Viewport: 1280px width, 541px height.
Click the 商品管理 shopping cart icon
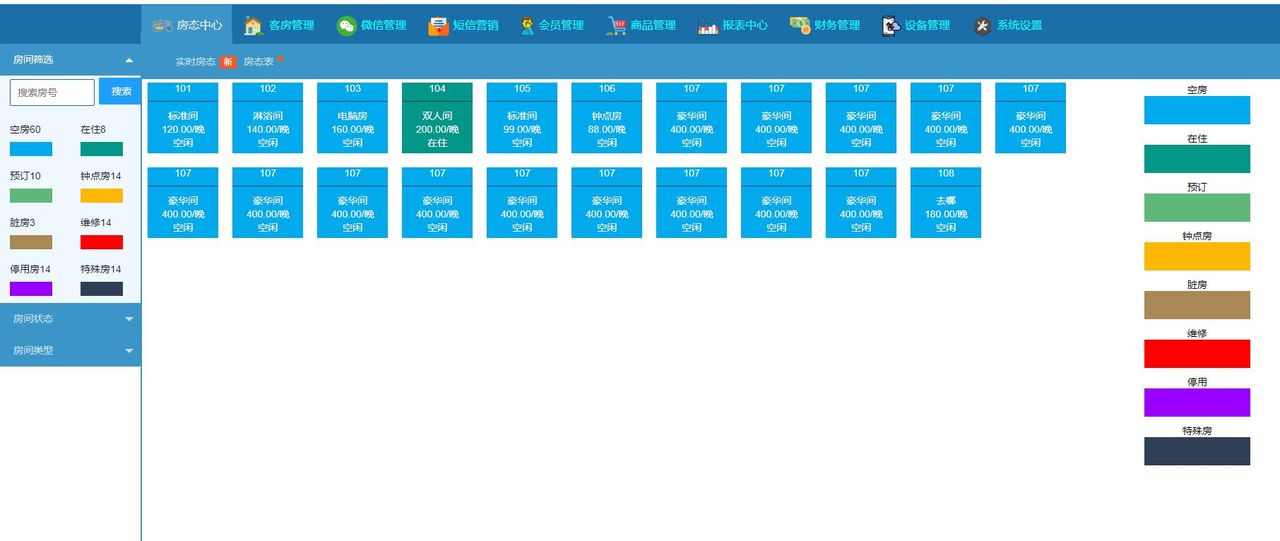click(x=616, y=26)
